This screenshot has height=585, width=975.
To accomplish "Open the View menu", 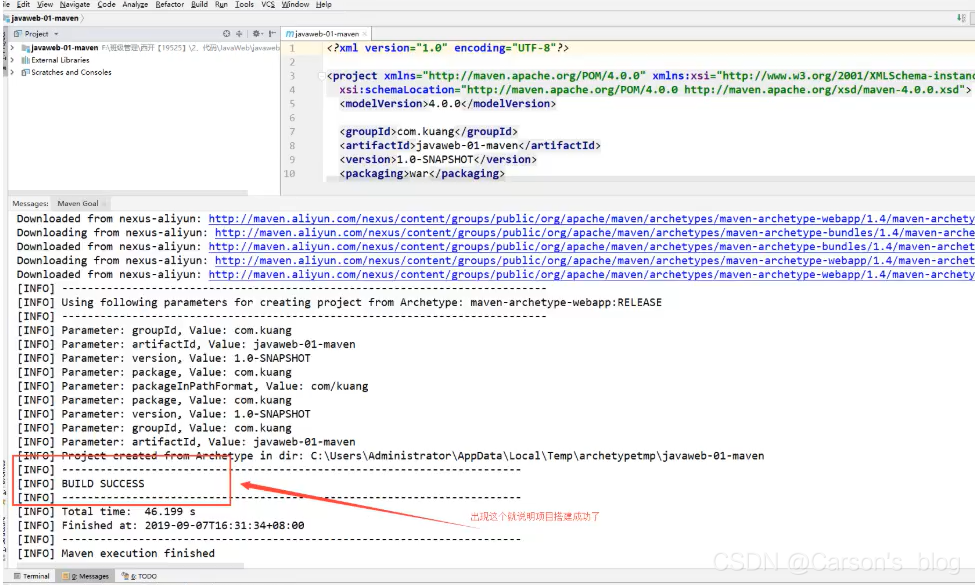I will [45, 4].
